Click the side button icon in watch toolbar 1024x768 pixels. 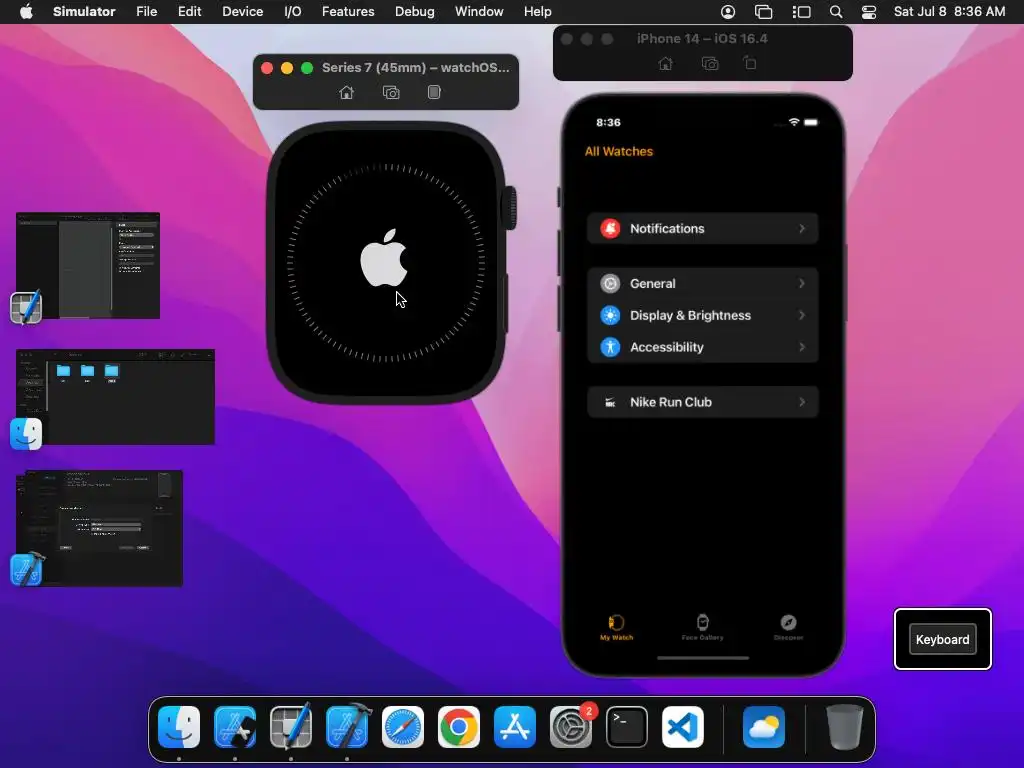(434, 92)
